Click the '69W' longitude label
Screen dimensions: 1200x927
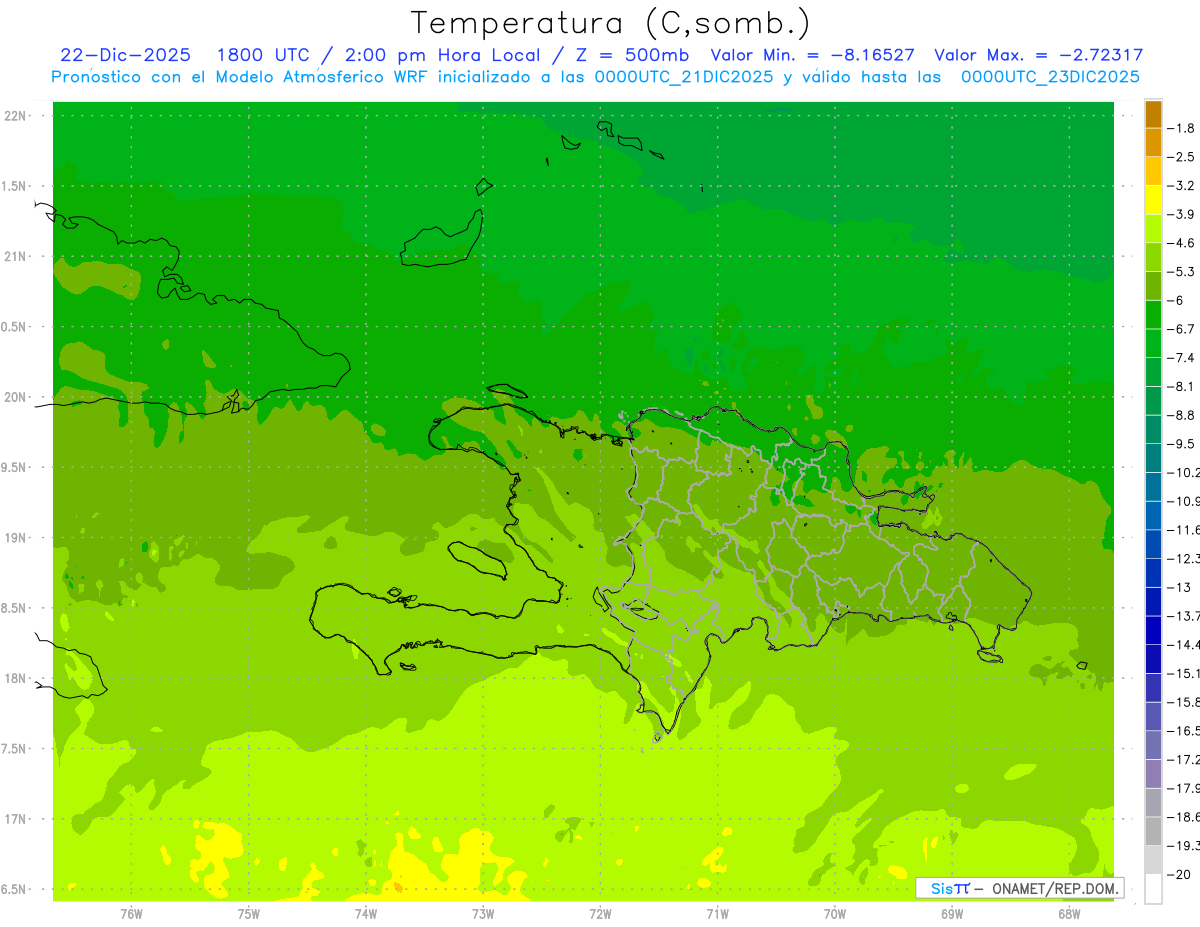tap(951, 914)
